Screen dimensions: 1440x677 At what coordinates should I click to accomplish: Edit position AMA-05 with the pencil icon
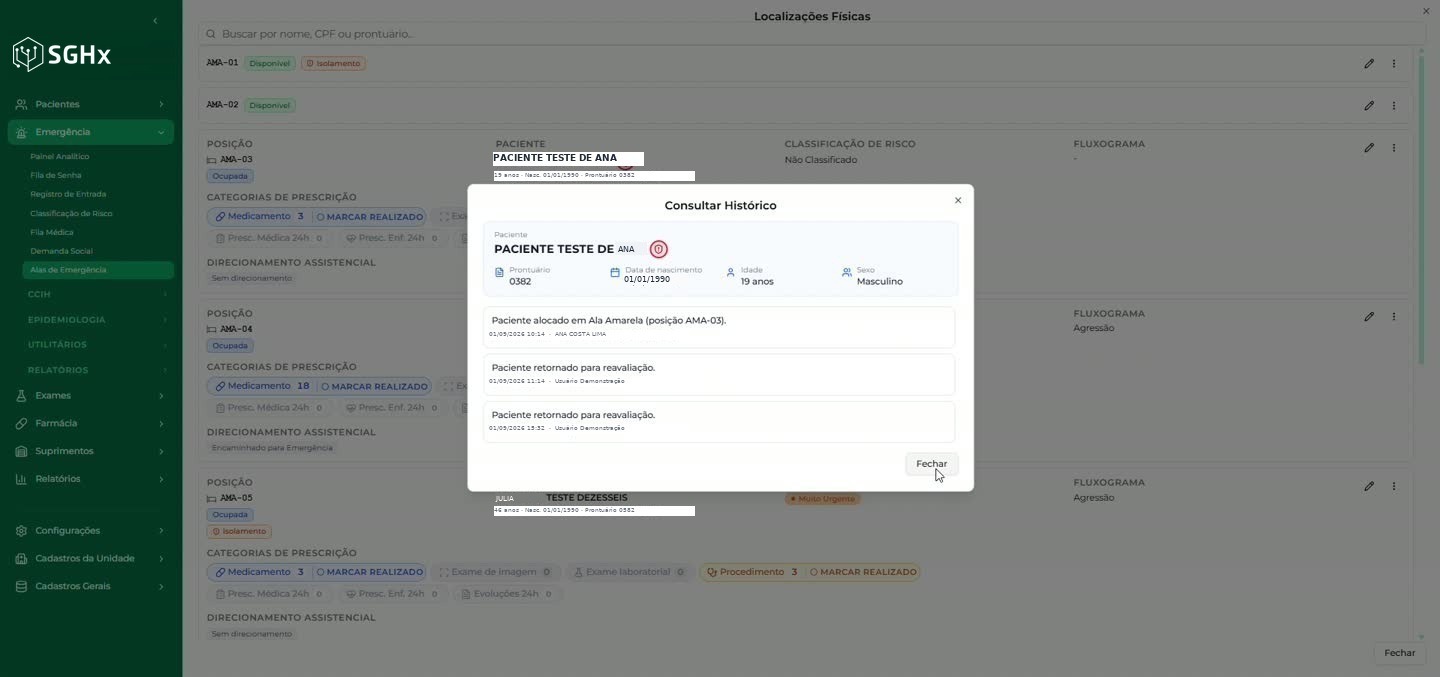click(x=1369, y=486)
